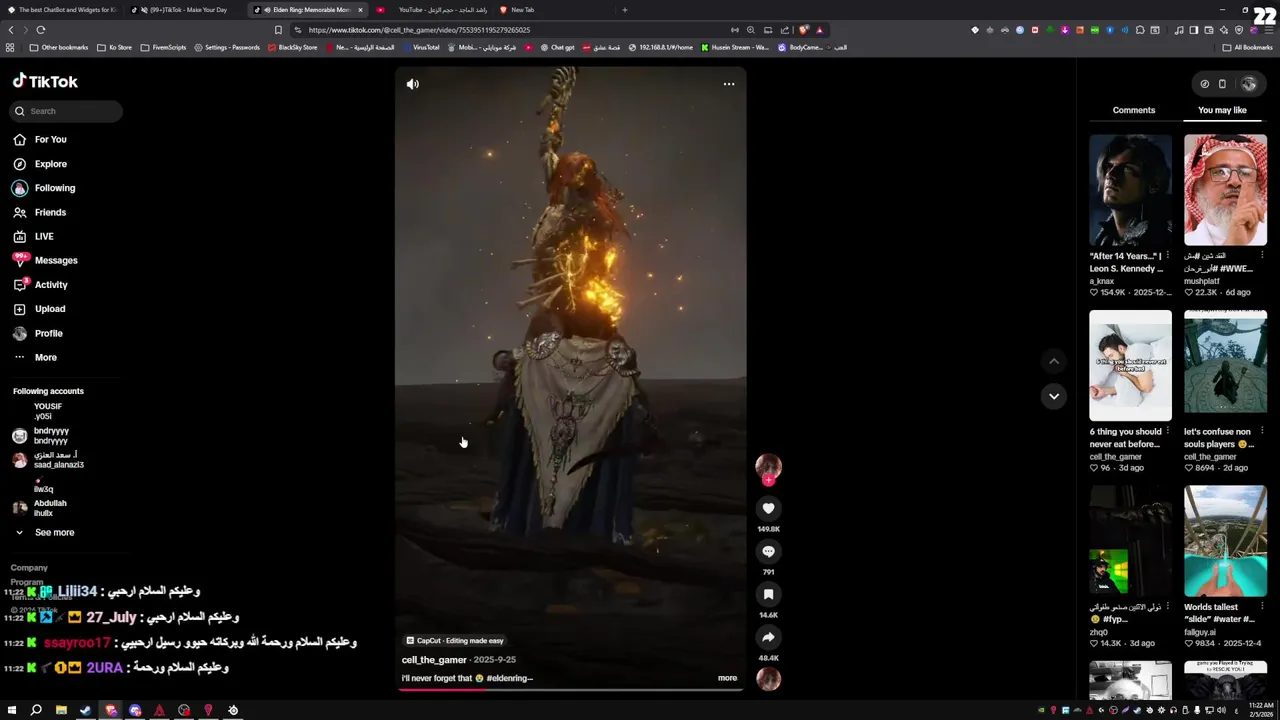Open a new browser tab with the plus button
The image size is (1280, 720).
coord(625,10)
